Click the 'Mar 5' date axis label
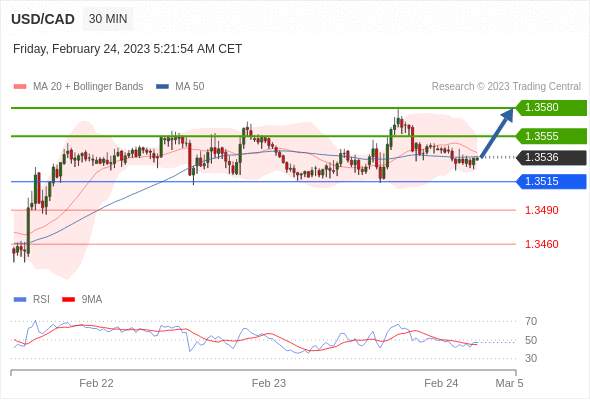The image size is (590, 400). 509,383
